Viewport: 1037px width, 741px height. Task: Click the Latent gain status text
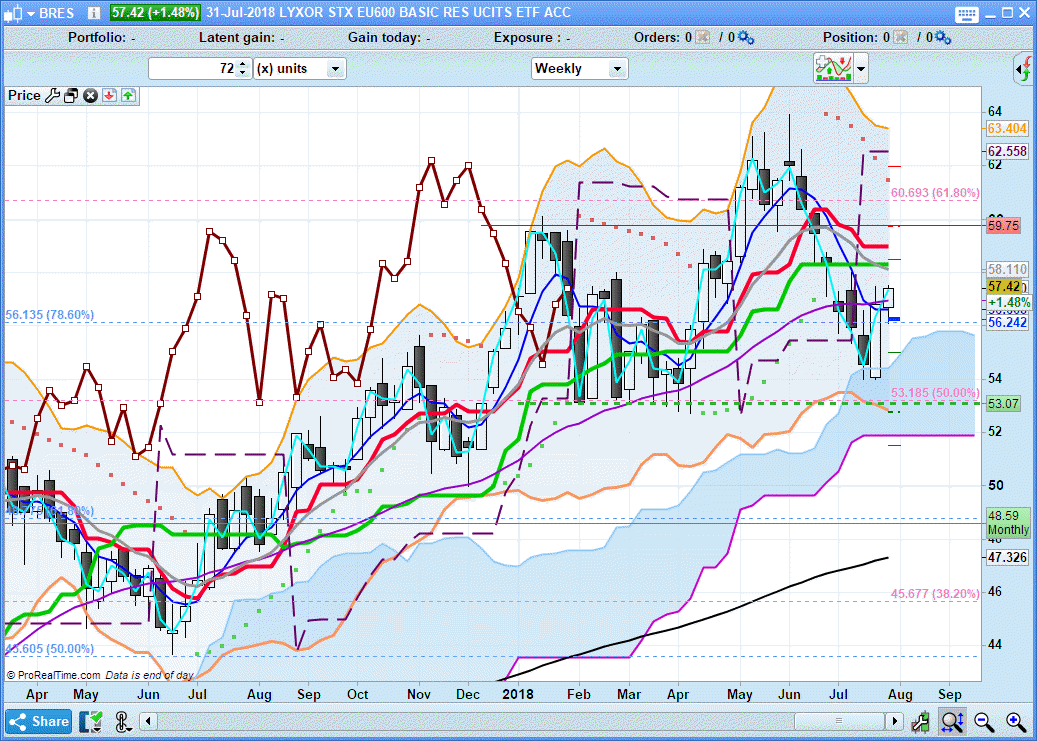(x=241, y=38)
